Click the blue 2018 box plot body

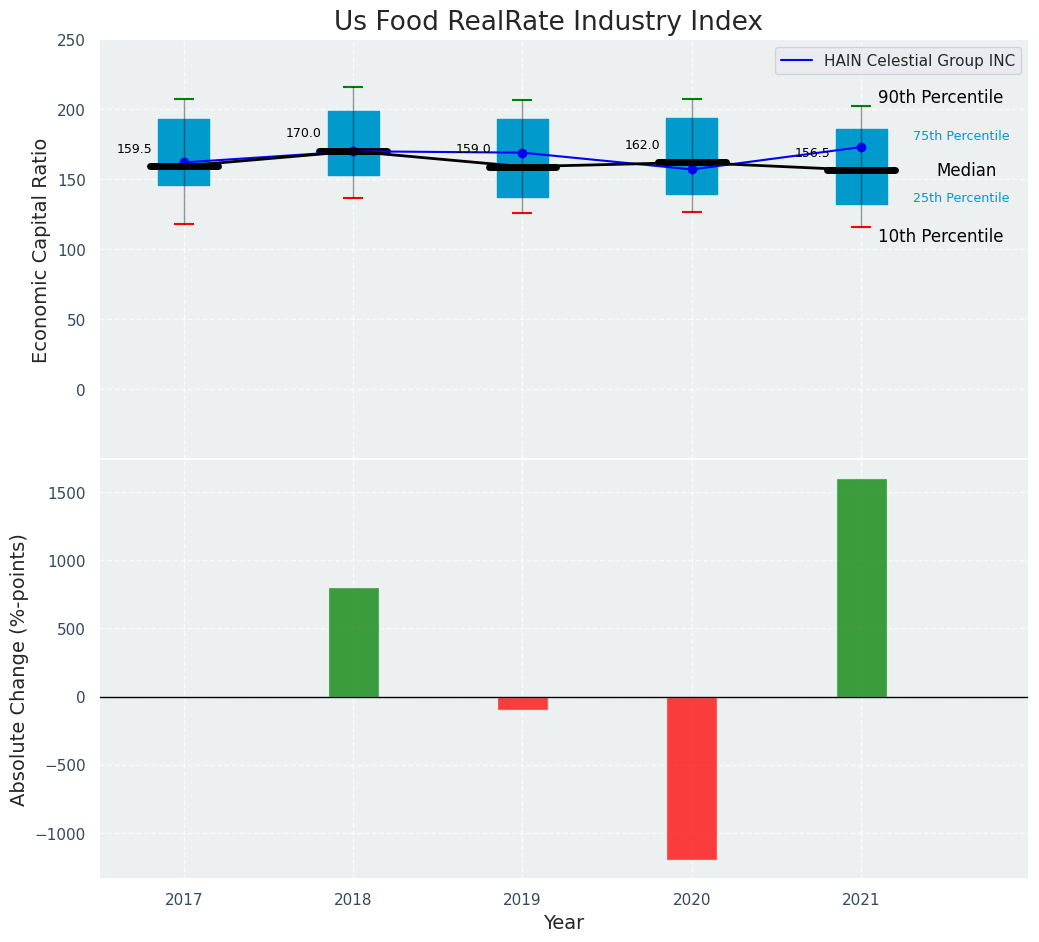(354, 130)
